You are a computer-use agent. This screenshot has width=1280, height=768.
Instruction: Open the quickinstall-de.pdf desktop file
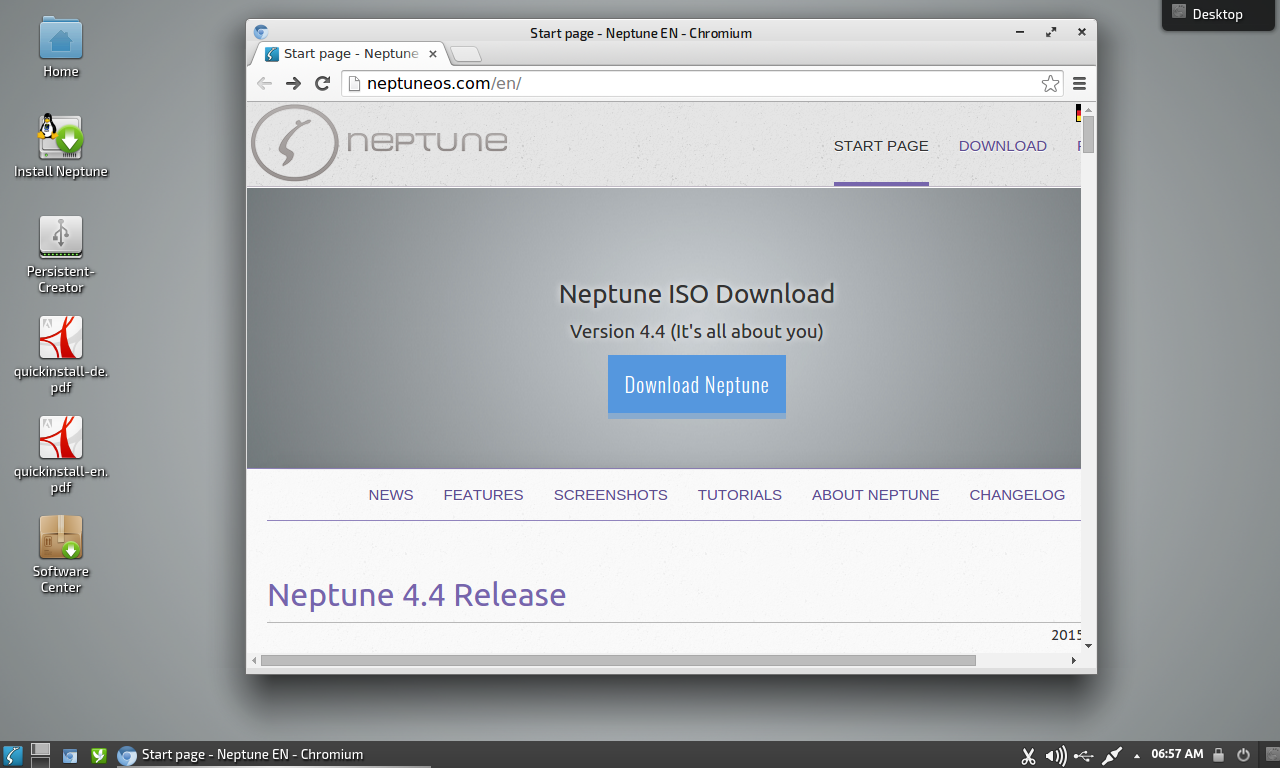coord(61,355)
